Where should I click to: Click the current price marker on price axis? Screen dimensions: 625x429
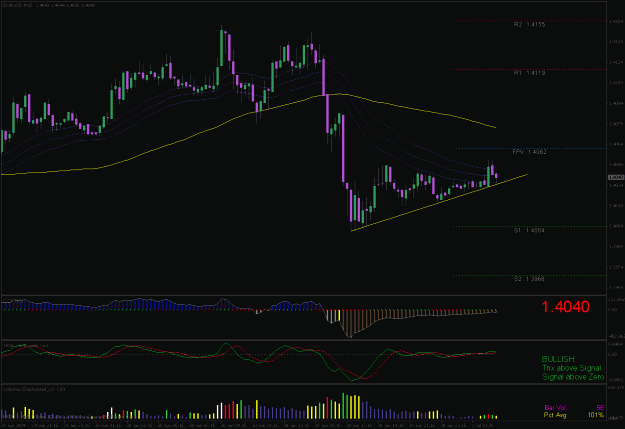click(616, 177)
